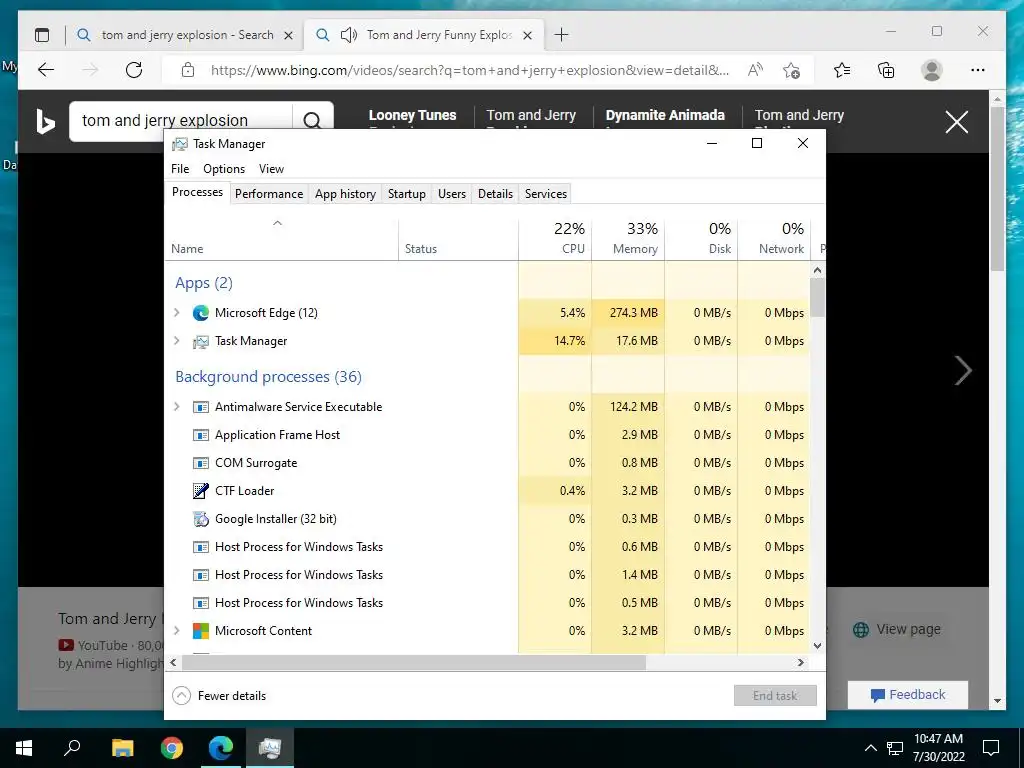Open Edge Settings and more menu
This screenshot has width=1024, height=768.
click(x=978, y=70)
